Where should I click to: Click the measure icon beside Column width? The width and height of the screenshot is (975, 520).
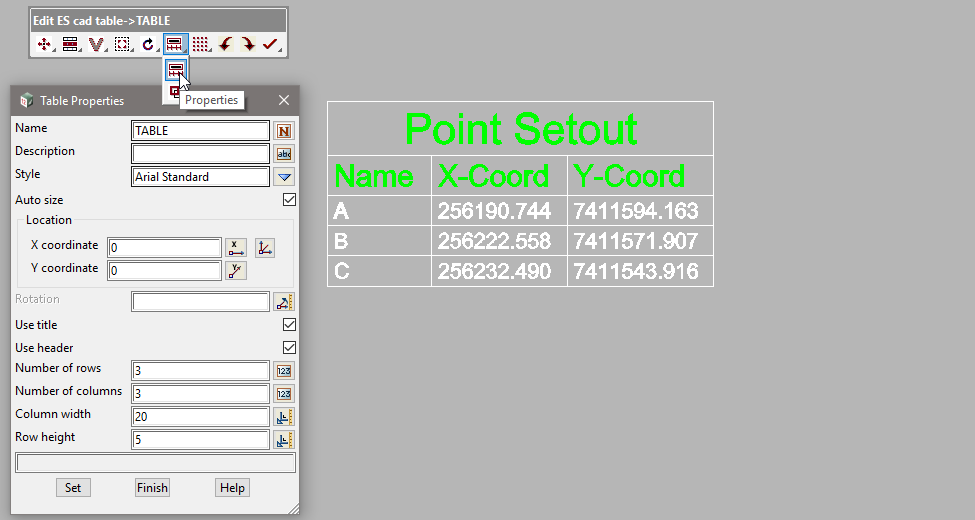click(284, 417)
